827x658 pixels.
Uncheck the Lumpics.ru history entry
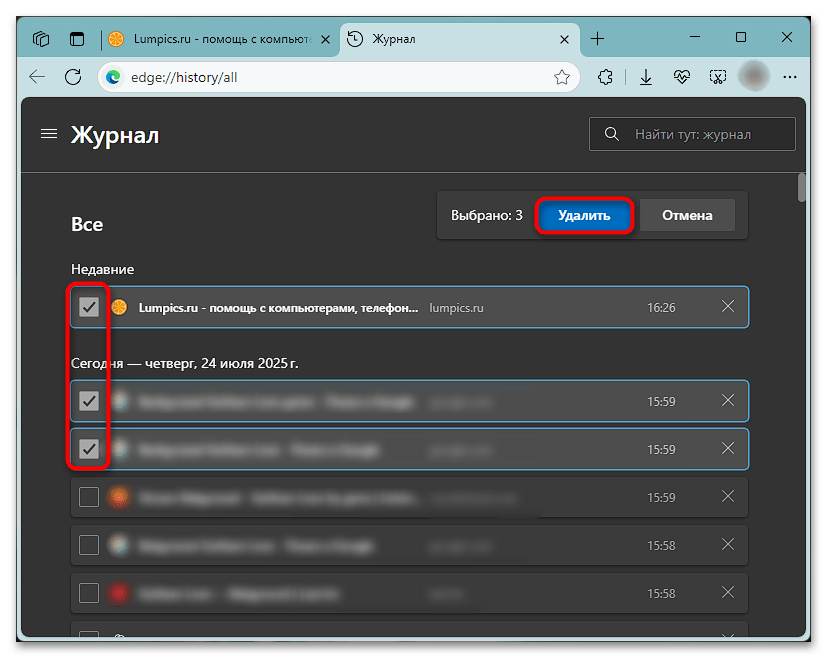click(x=88, y=307)
